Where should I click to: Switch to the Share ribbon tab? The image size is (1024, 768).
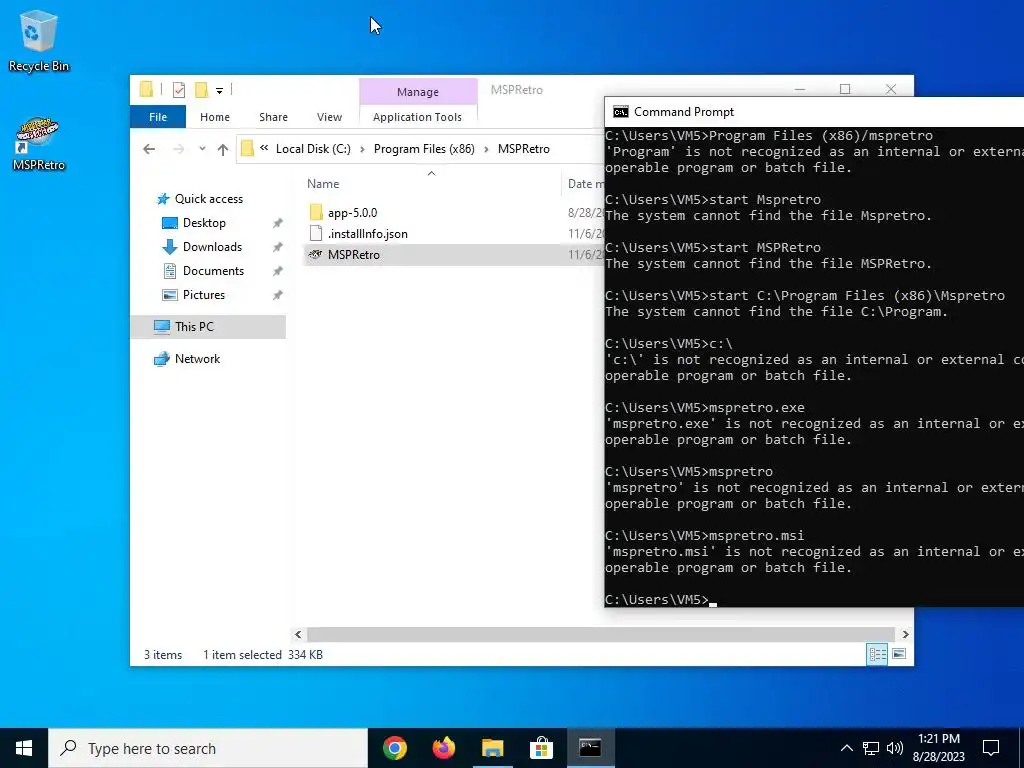pos(273,117)
